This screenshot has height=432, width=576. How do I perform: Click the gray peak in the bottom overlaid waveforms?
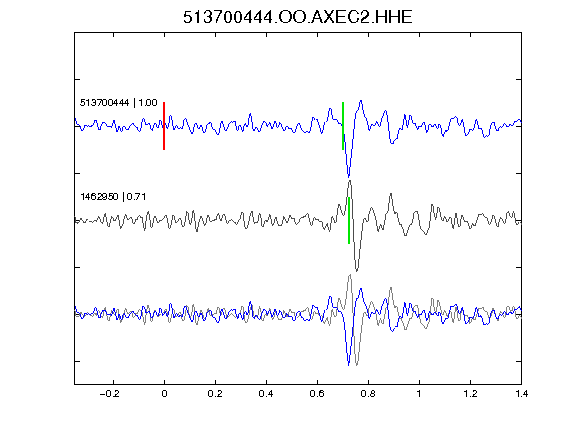click(350, 276)
